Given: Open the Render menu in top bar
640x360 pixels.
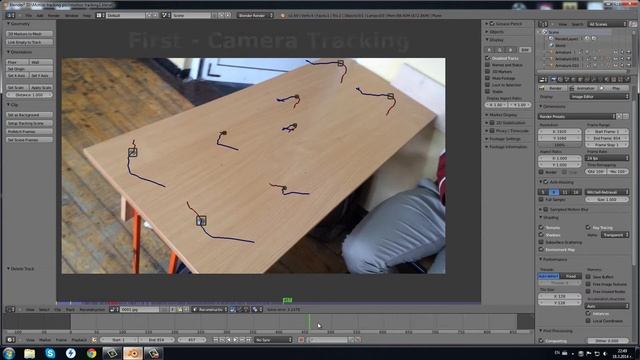Looking at the screenshot, I should click(54, 15).
